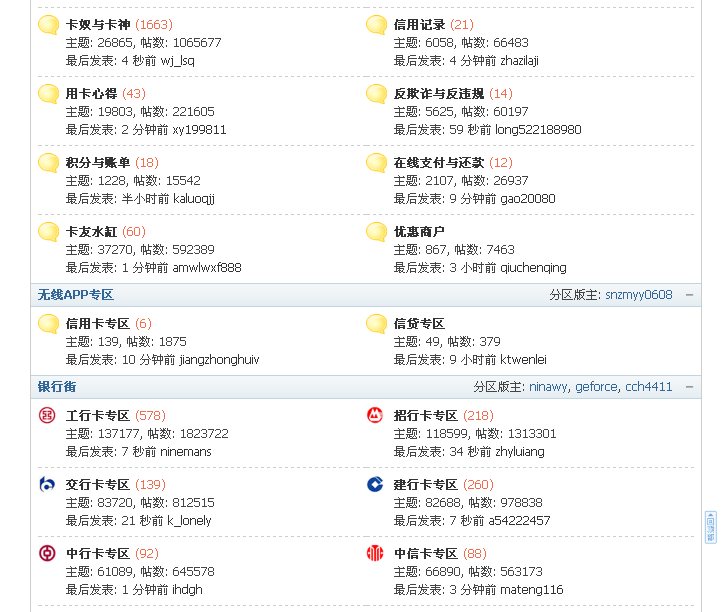The height and width of the screenshot is (612, 722).
Task: View moderator snzmyy0608's profile
Action: [x=638, y=295]
